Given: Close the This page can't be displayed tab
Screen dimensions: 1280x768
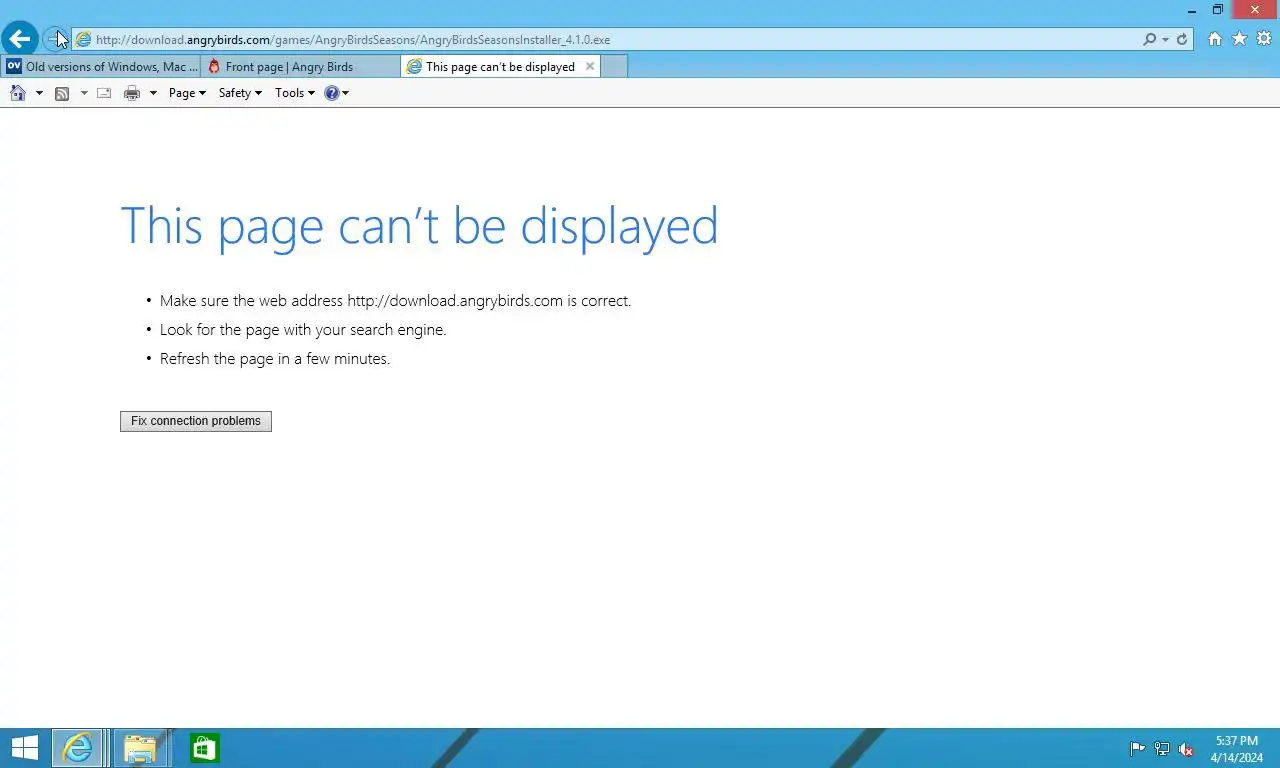Looking at the screenshot, I should 590,66.
